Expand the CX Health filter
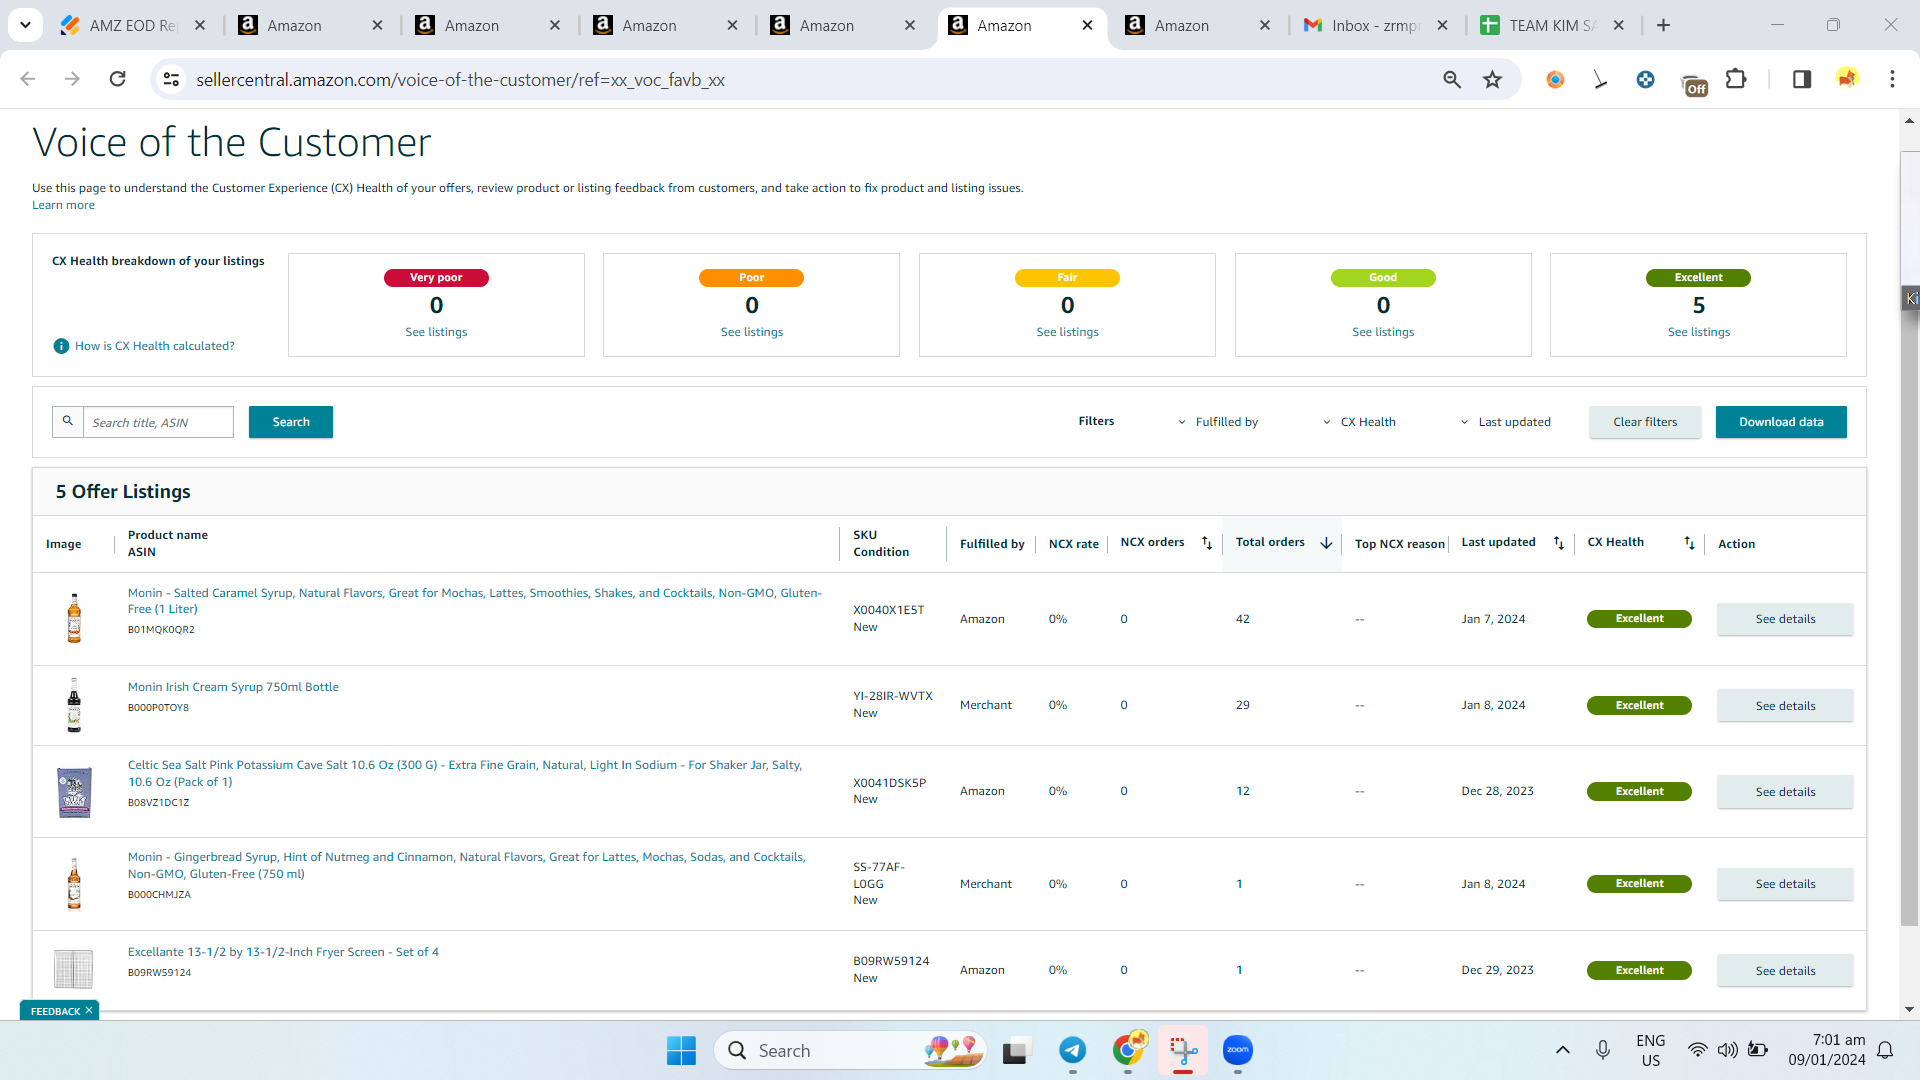1920x1080 pixels. point(1359,422)
